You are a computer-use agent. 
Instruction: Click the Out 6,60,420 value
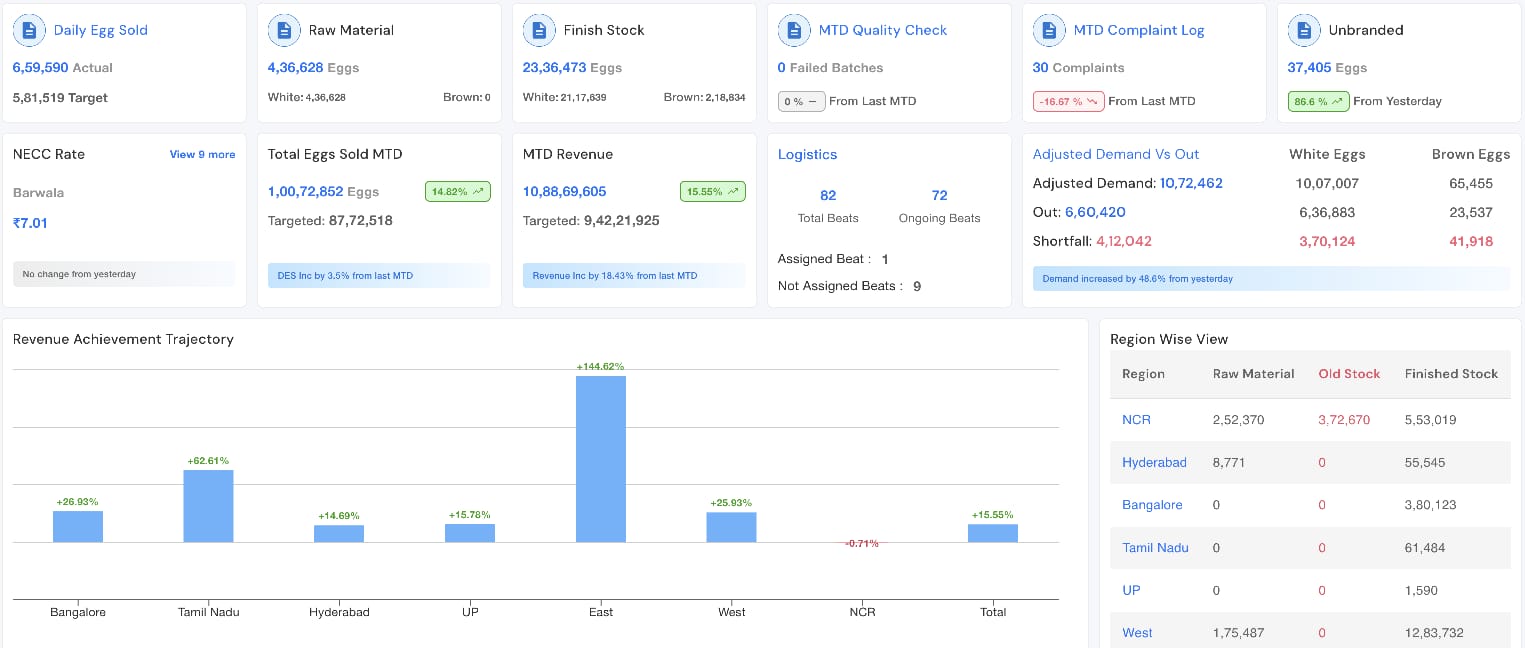pyautogui.click(x=1095, y=212)
